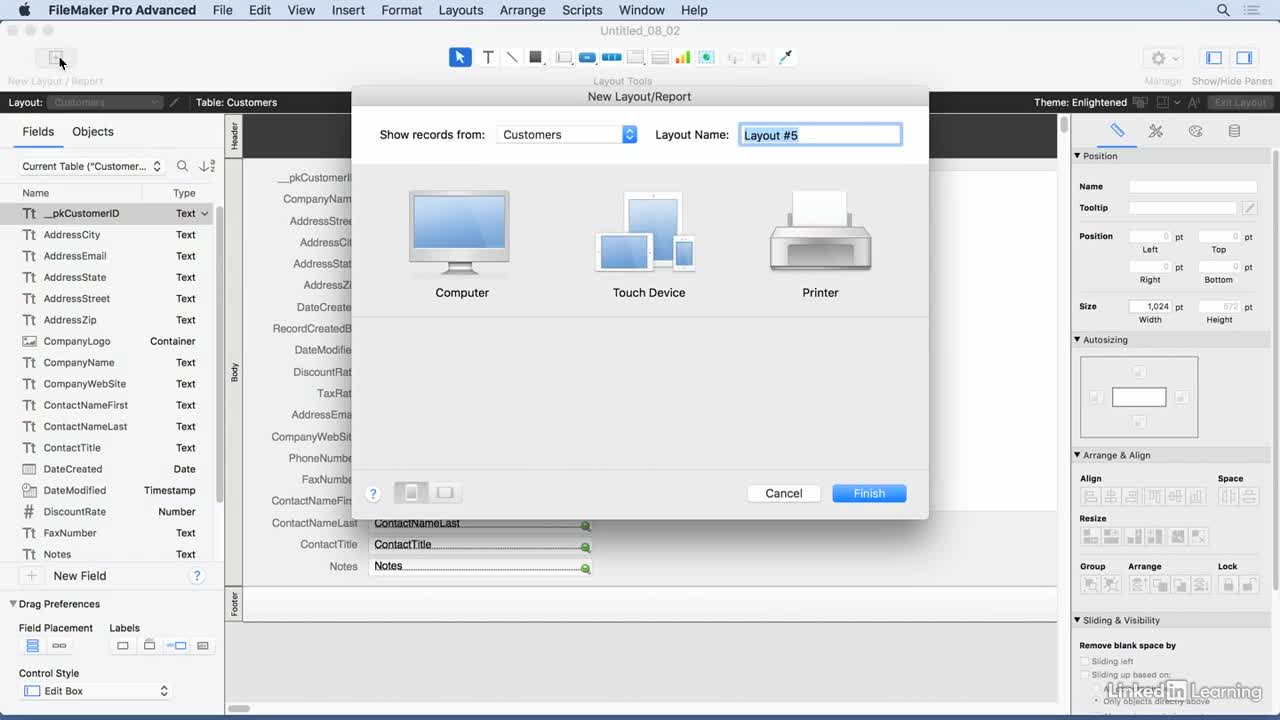Click the dialog help question mark
Viewport: 1280px width, 720px height.
pos(373,494)
